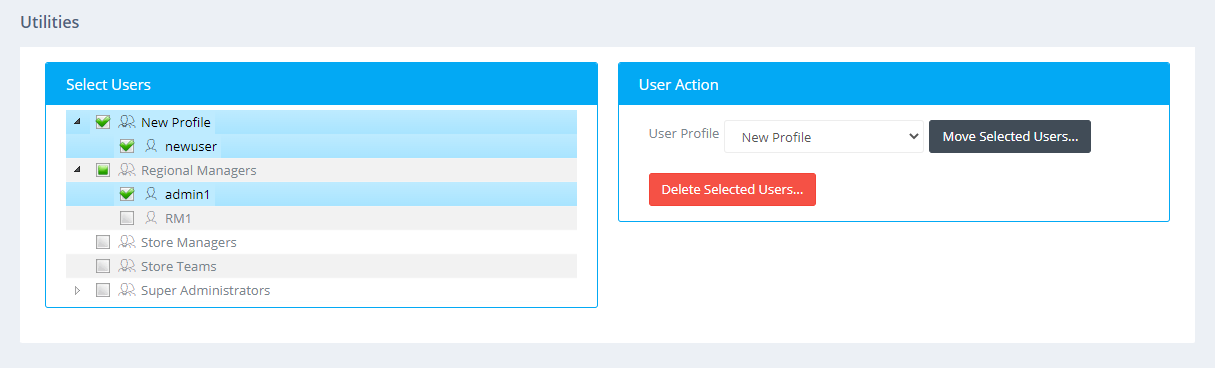Click the Store Managers group icon
This screenshot has height=368, width=1215.
[127, 242]
